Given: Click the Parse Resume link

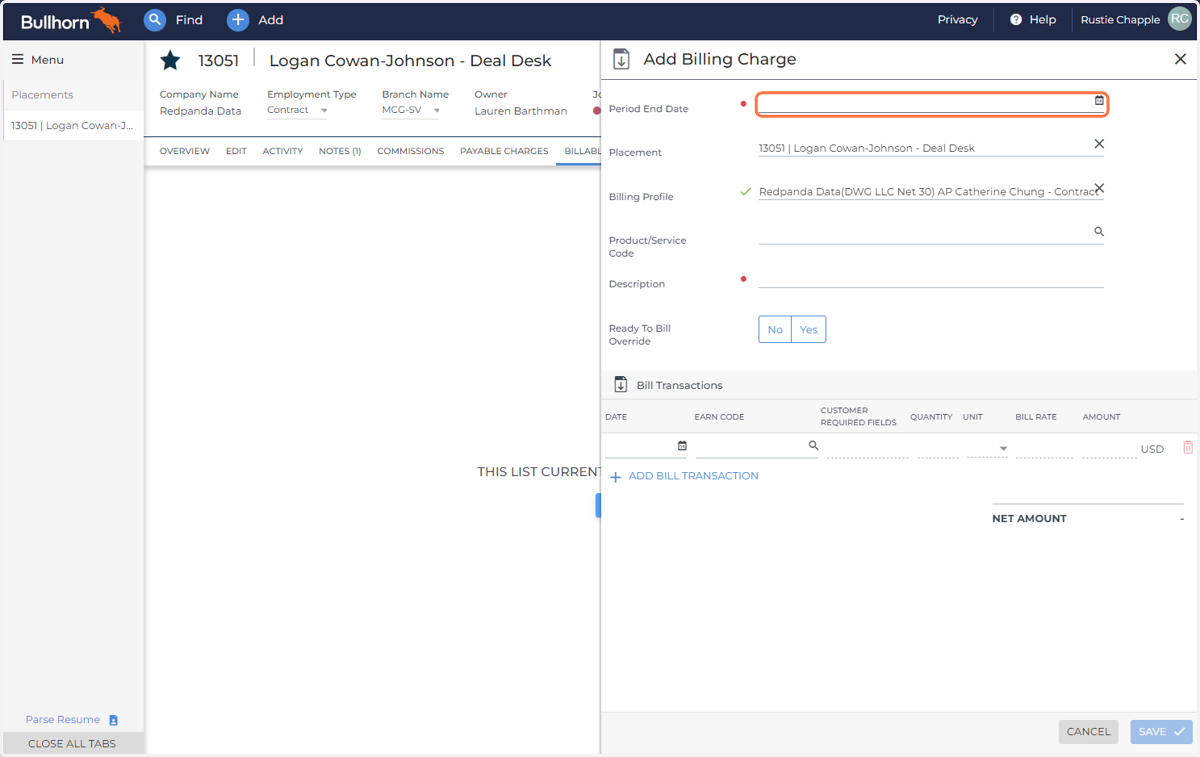Looking at the screenshot, I should (63, 720).
